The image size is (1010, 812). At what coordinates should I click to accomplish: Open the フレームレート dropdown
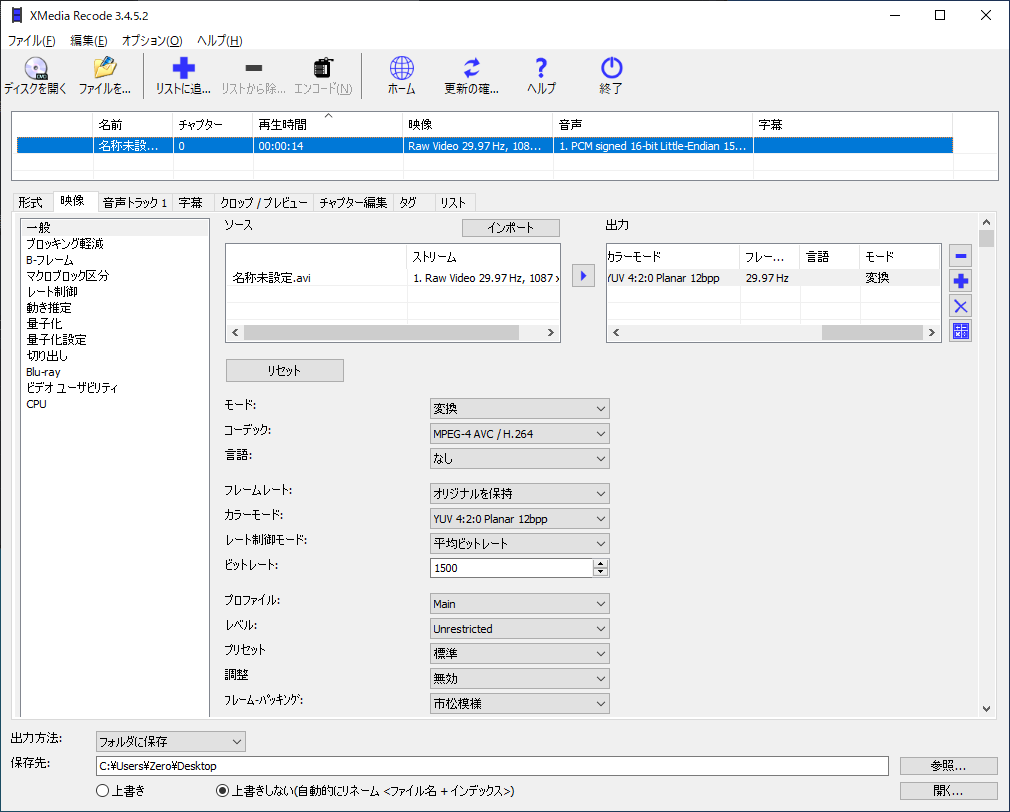pos(519,493)
